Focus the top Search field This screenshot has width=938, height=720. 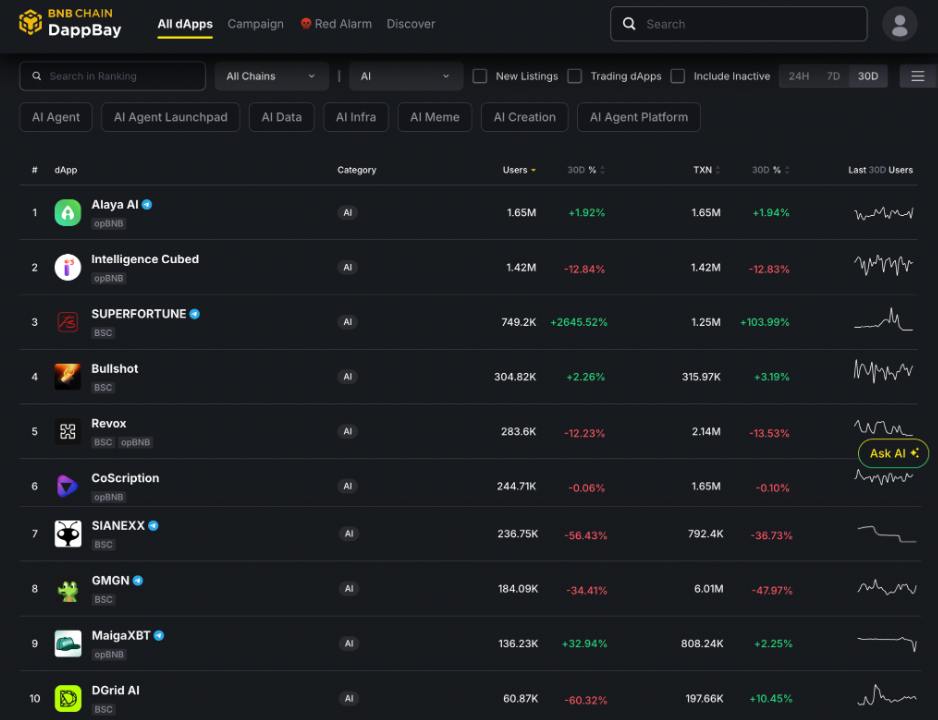pyautogui.click(x=739, y=24)
